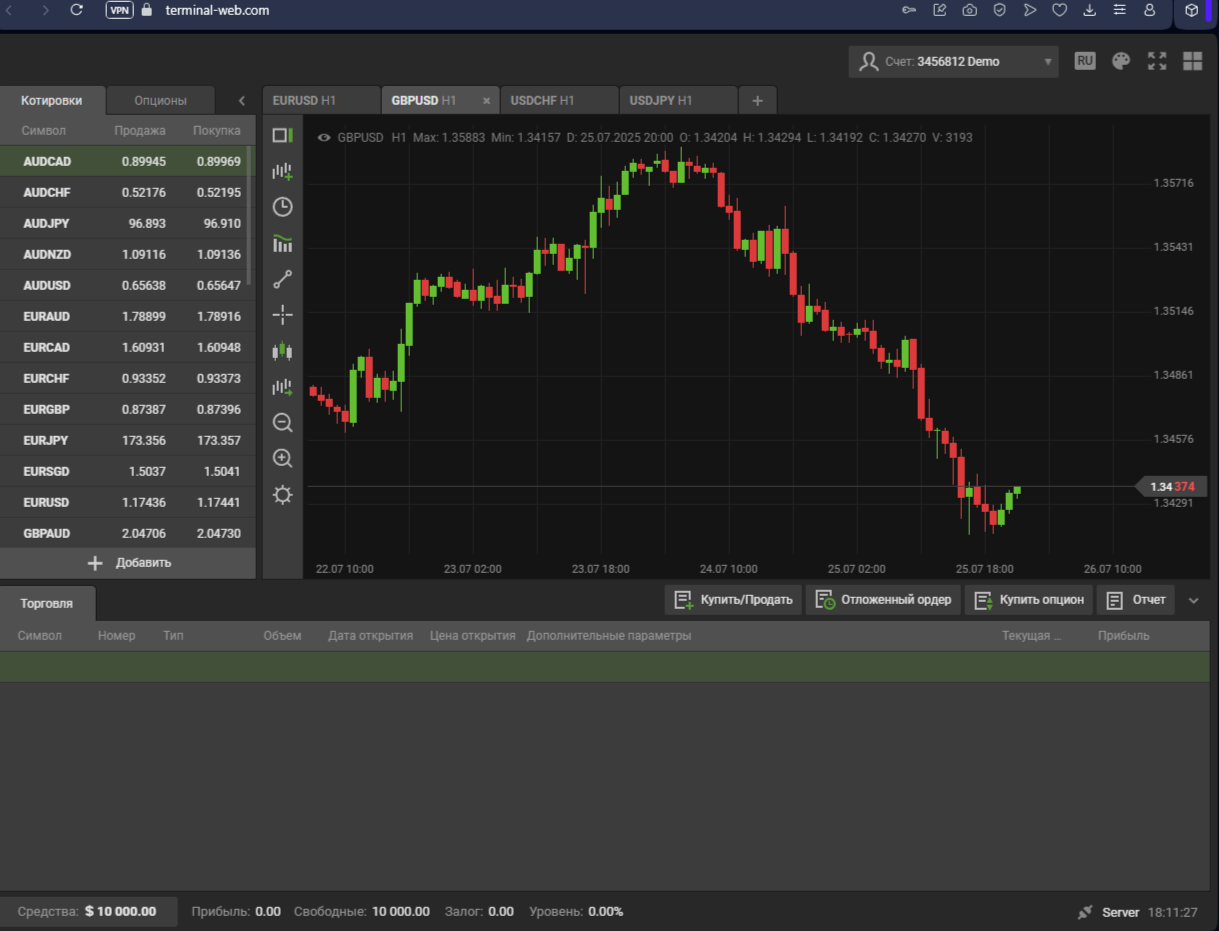1219x931 pixels.
Task: Toggle the RU language button
Action: click(x=1085, y=61)
